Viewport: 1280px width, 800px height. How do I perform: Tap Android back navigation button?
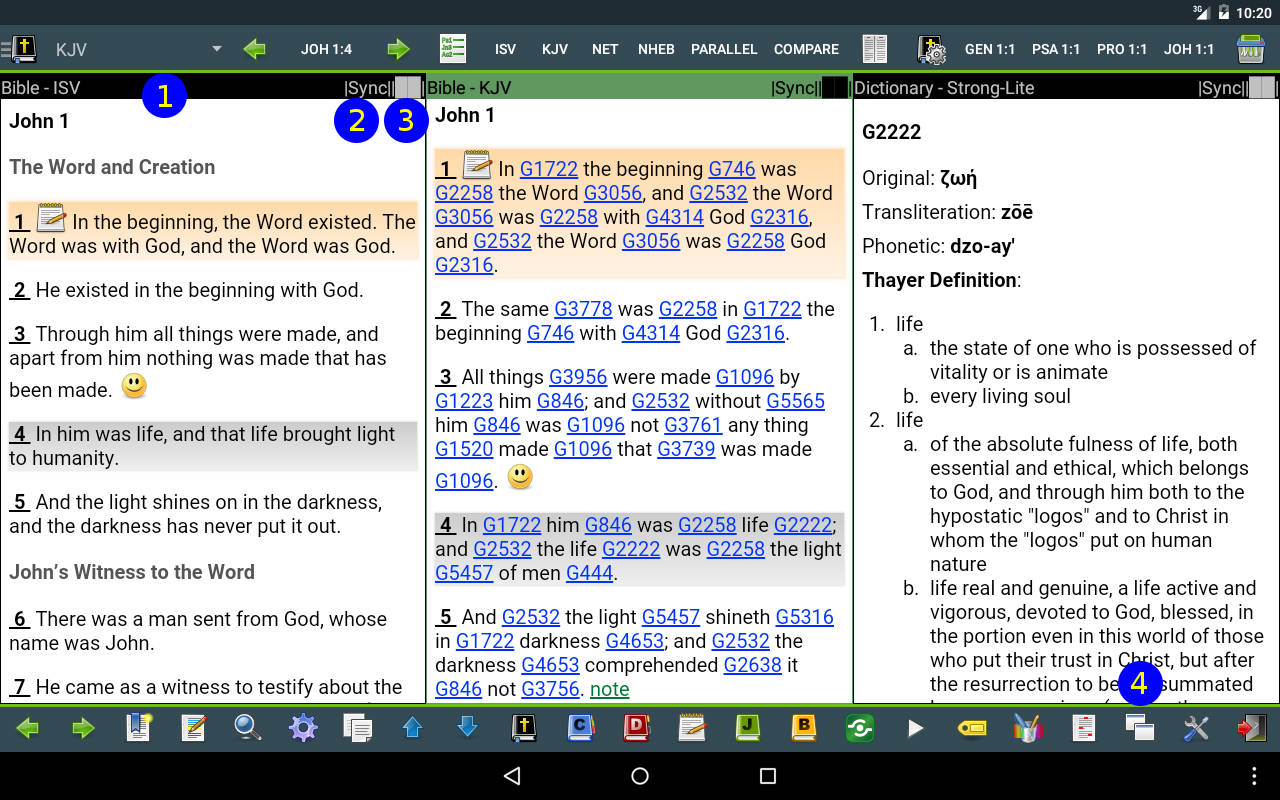[512, 776]
